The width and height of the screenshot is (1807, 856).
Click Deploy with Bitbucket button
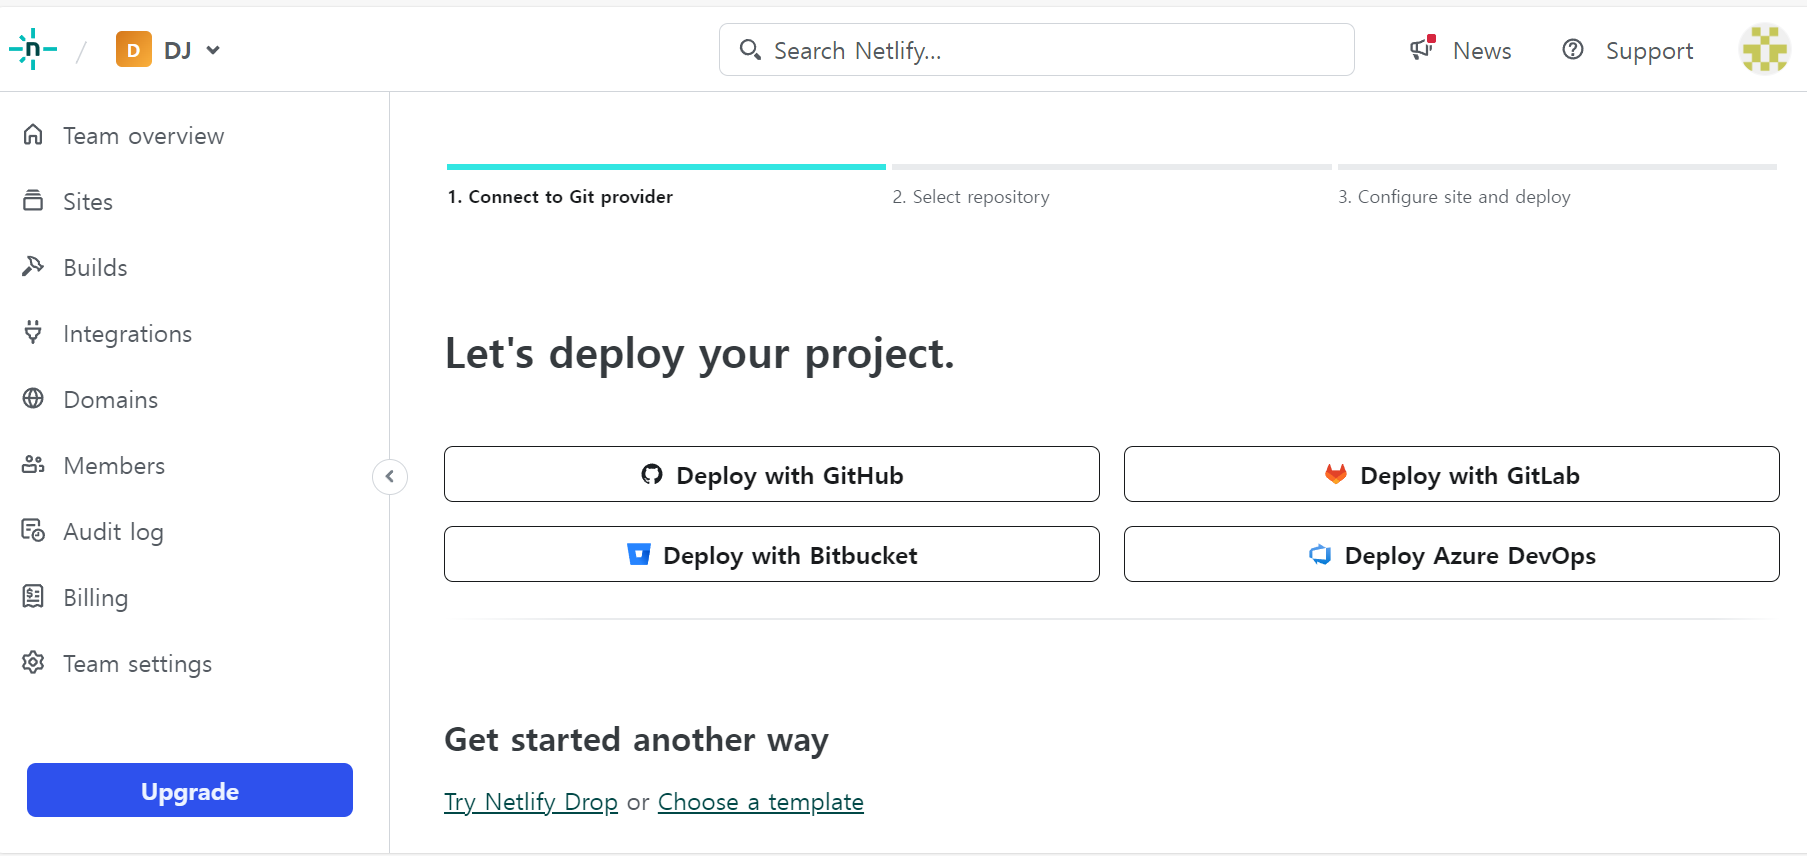[x=772, y=554]
